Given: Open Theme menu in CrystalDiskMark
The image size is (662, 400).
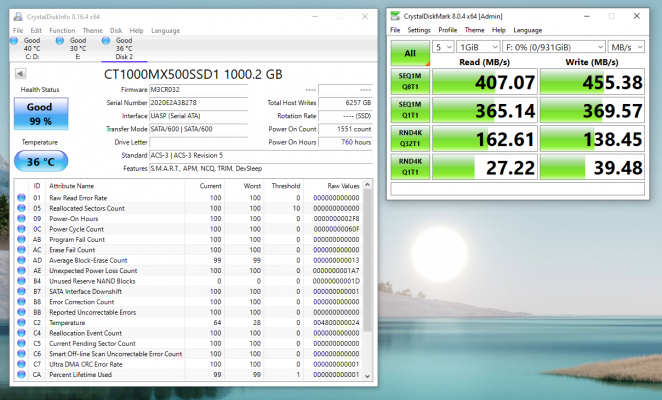Looking at the screenshot, I should (x=475, y=30).
